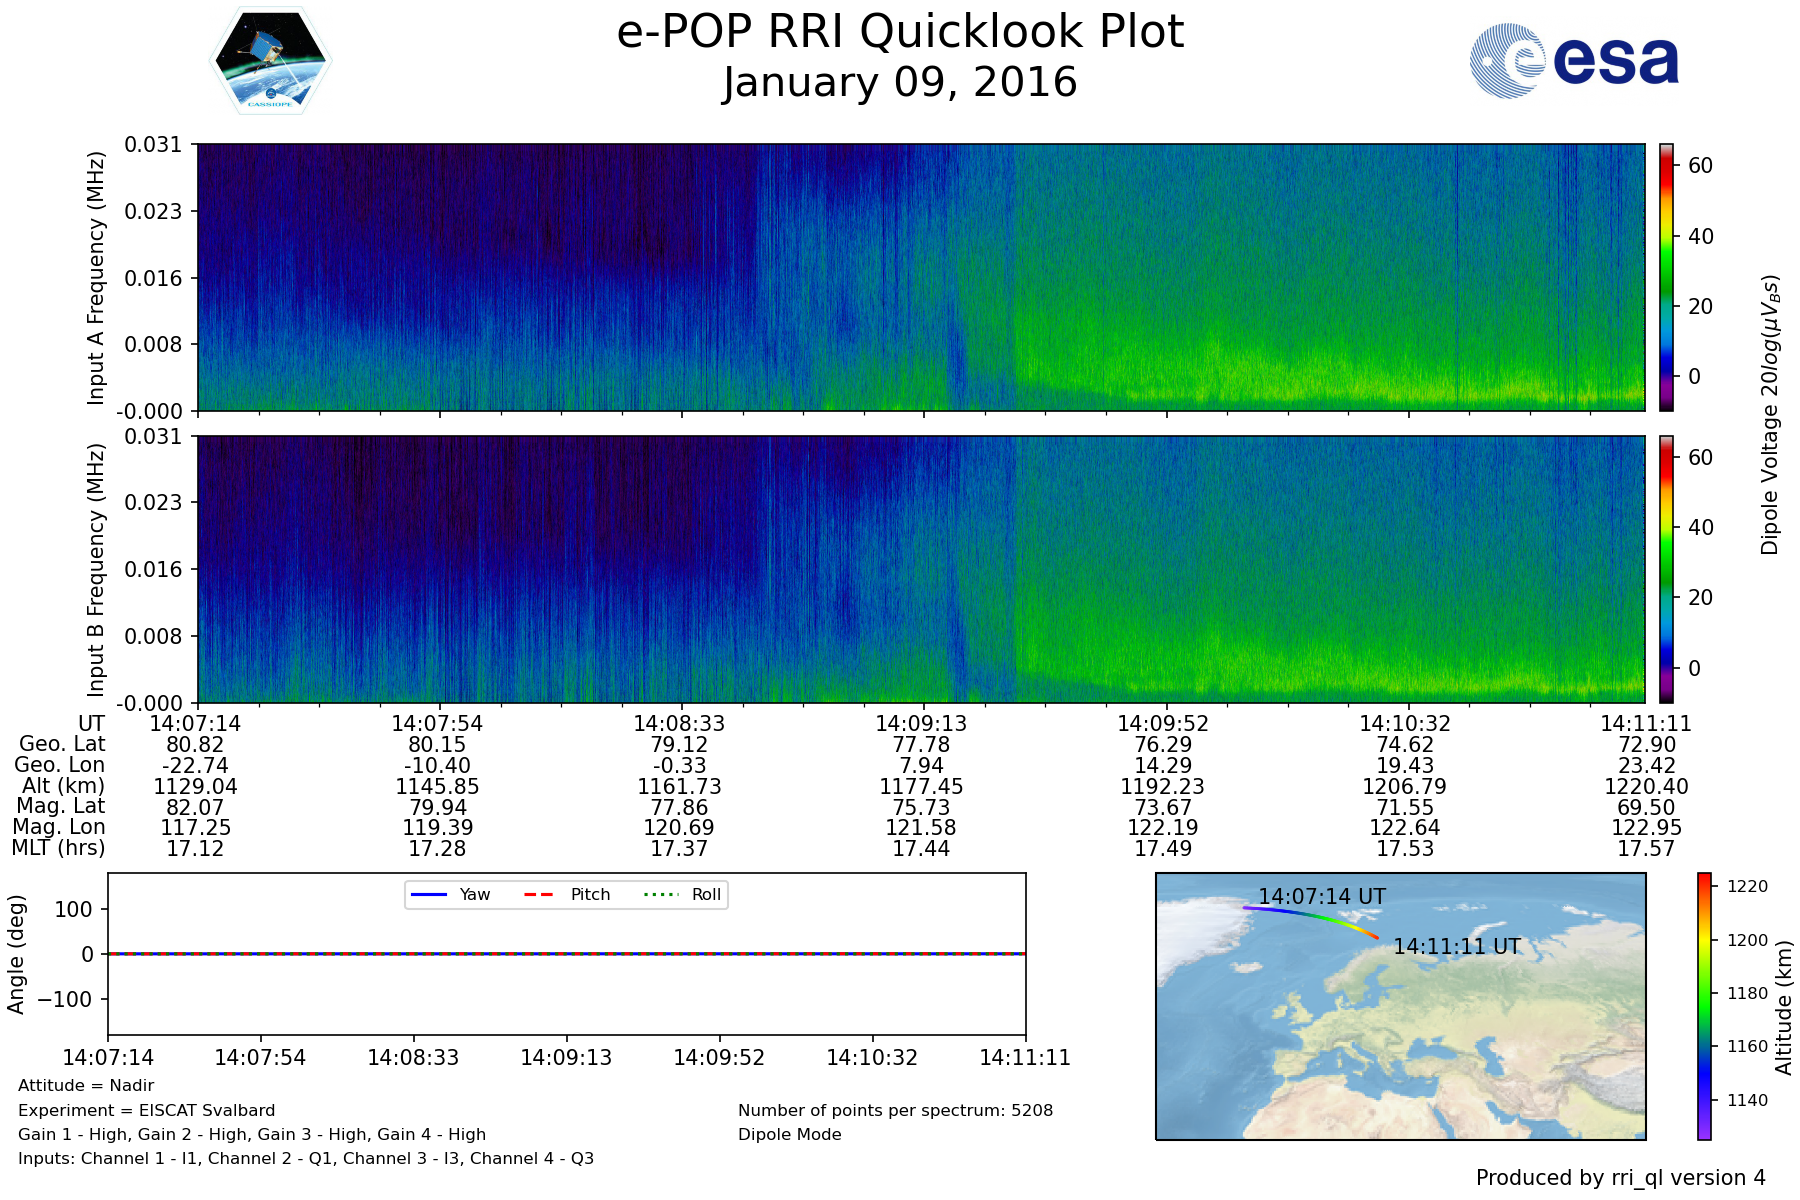The height and width of the screenshot is (1200, 1800).
Task: Click the Altitude rainbow colorbar
Action: click(x=1704, y=1006)
